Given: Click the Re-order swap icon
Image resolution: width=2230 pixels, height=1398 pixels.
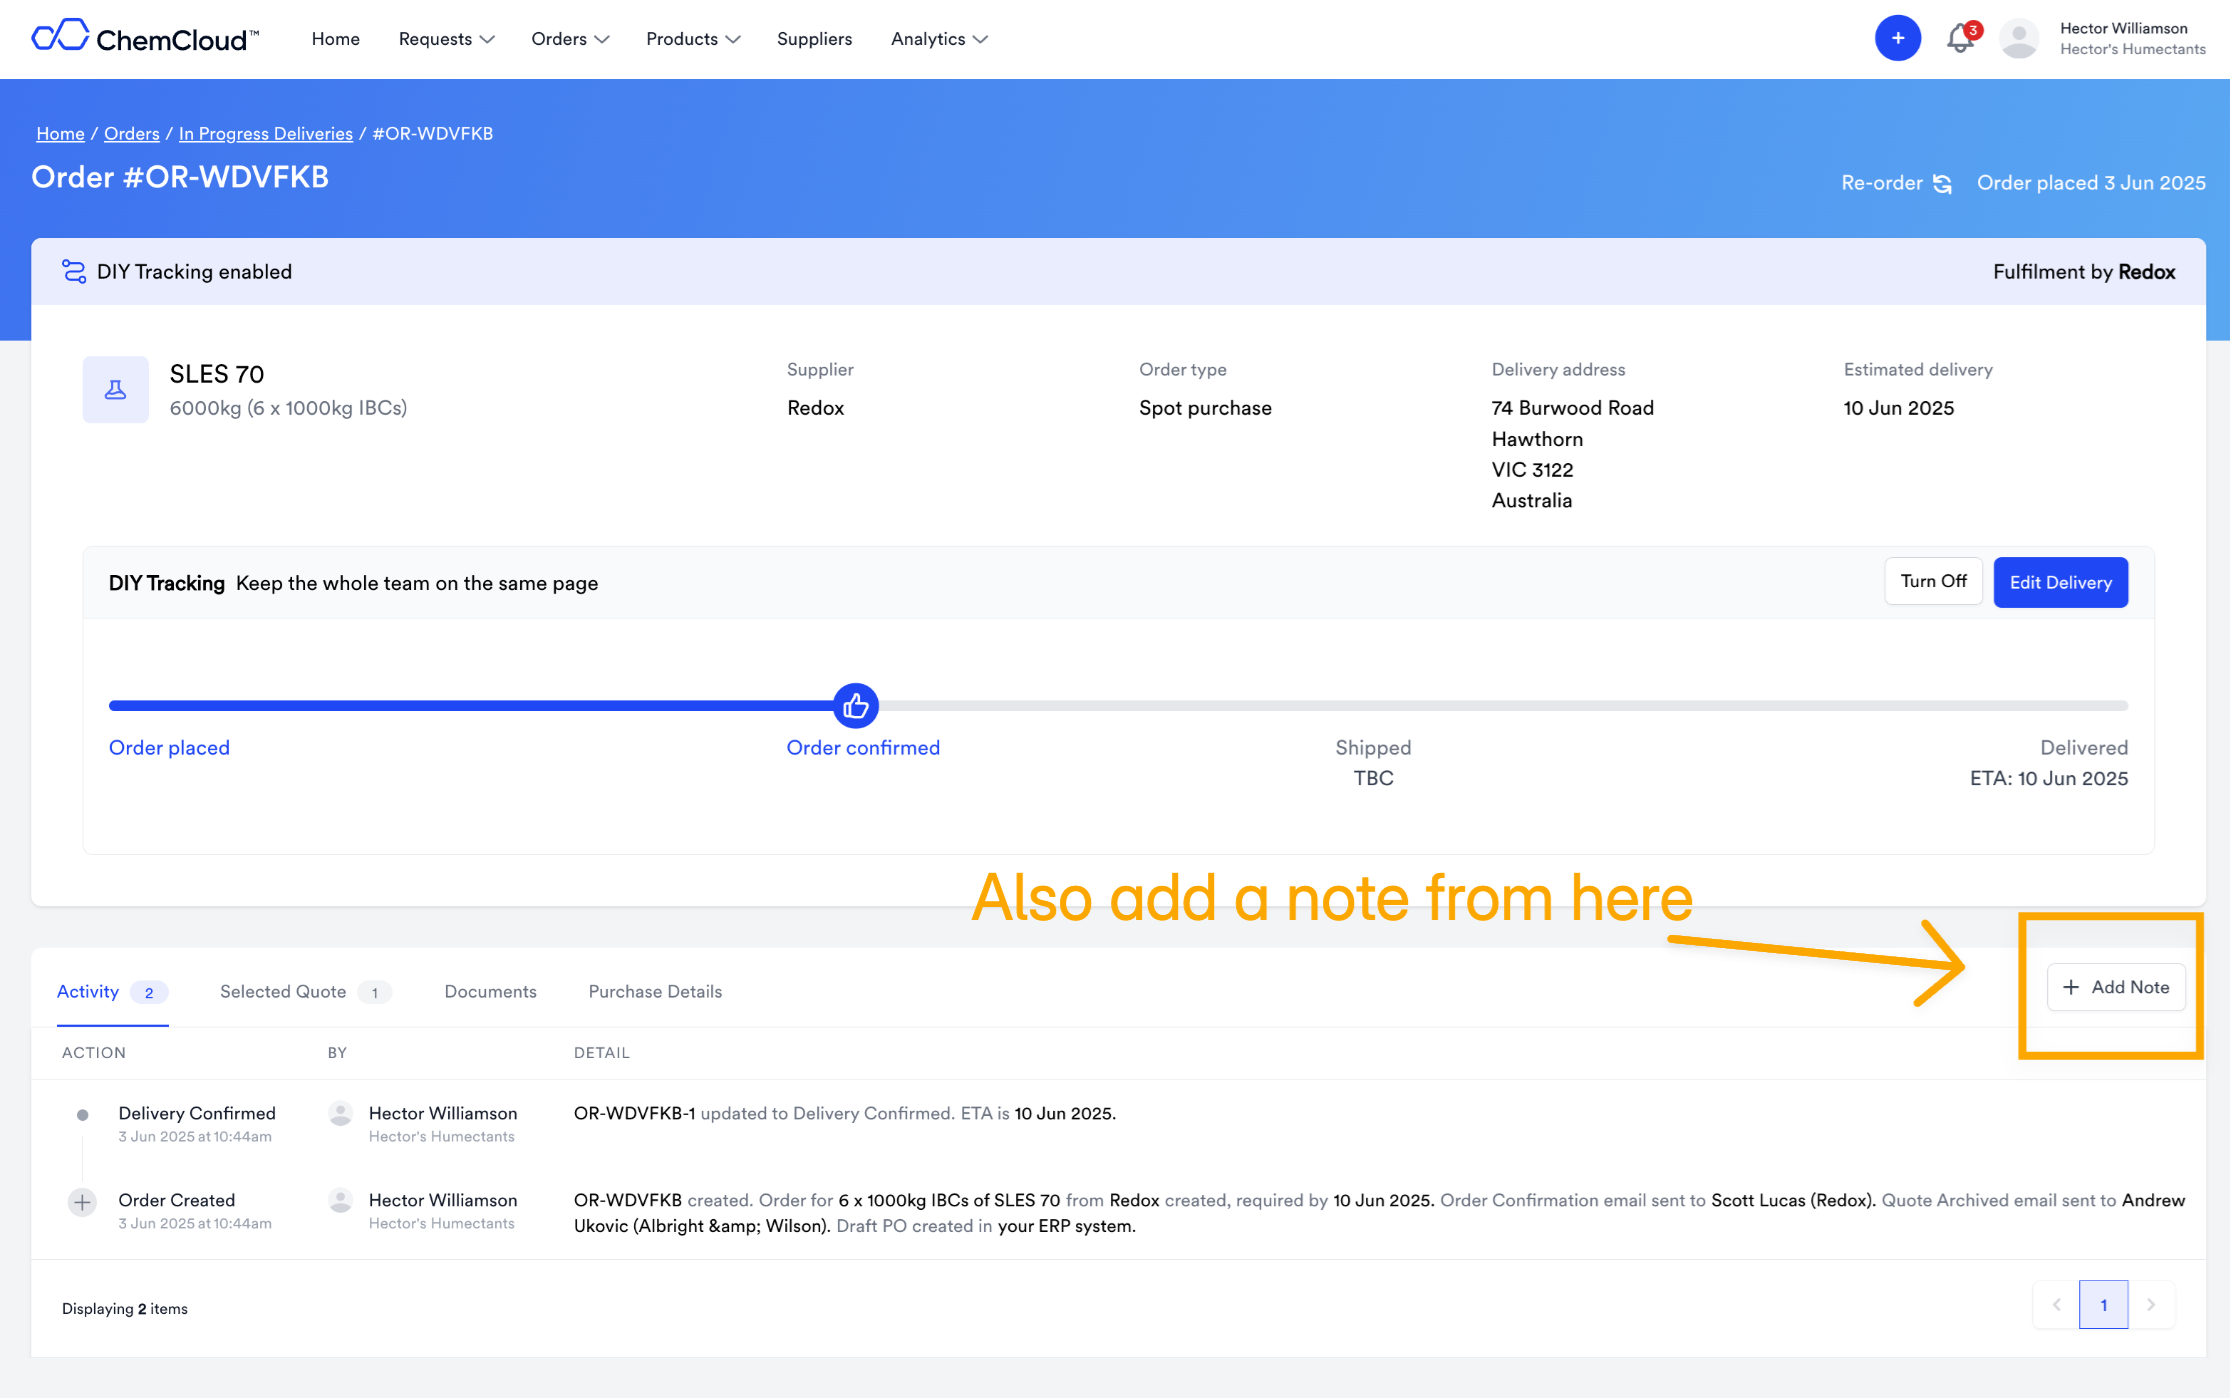Looking at the screenshot, I should (1942, 183).
